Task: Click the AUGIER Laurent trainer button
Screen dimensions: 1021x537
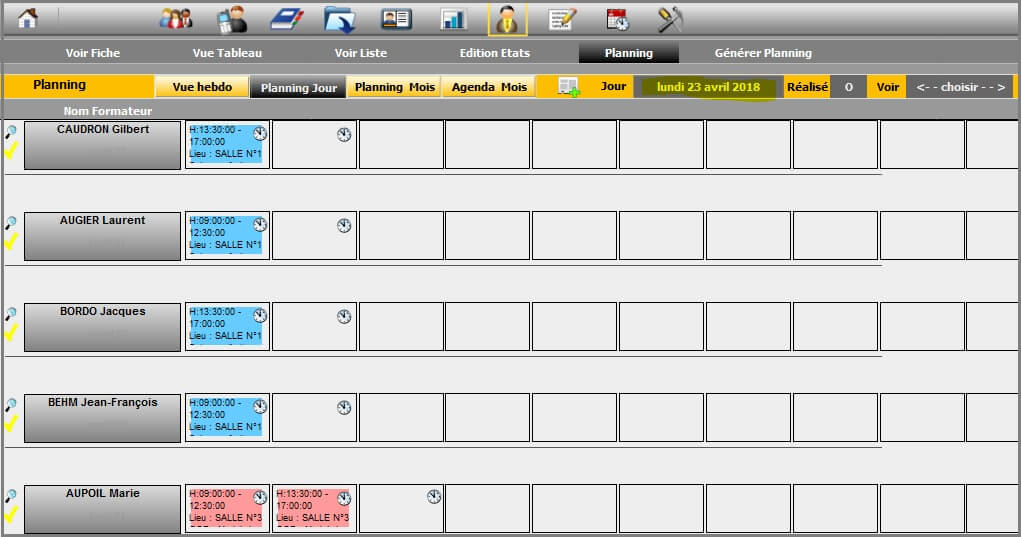Action: (x=102, y=236)
